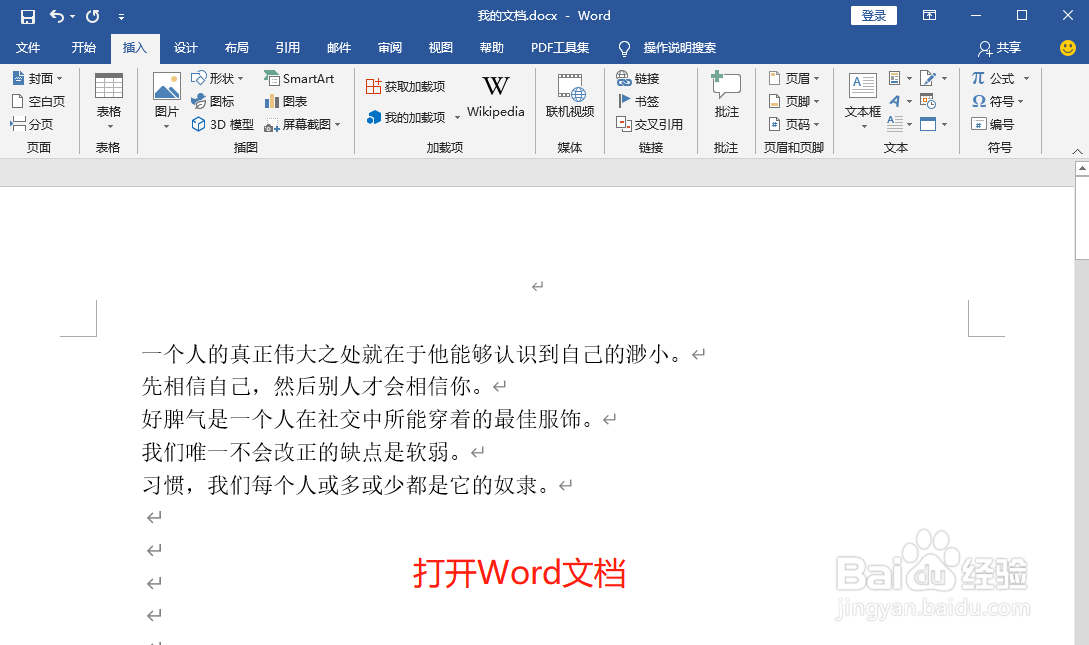
Task: Switch to the Design (设计) tab
Action: point(185,48)
